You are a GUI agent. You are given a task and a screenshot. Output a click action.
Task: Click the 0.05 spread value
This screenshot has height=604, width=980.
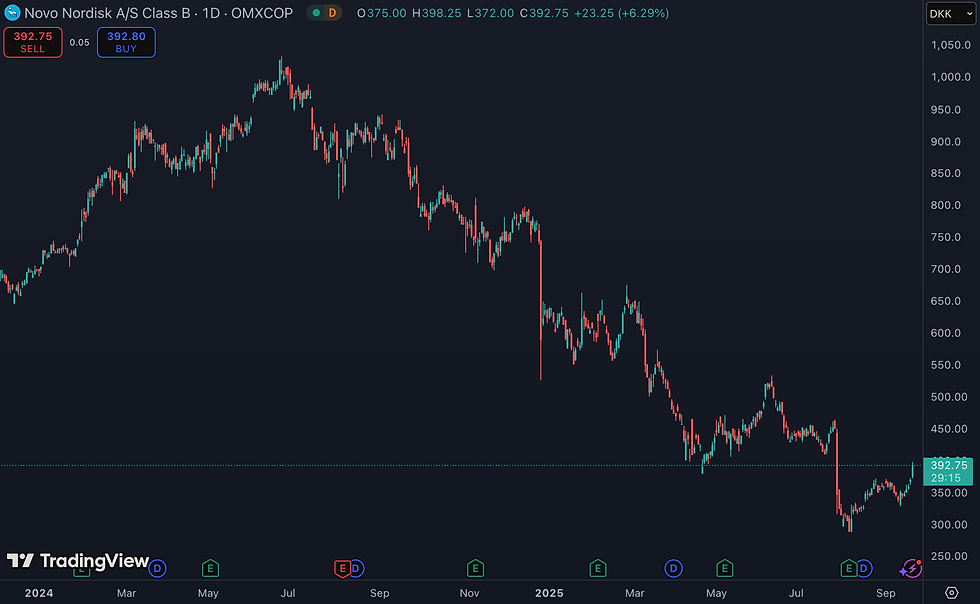pyautogui.click(x=79, y=43)
